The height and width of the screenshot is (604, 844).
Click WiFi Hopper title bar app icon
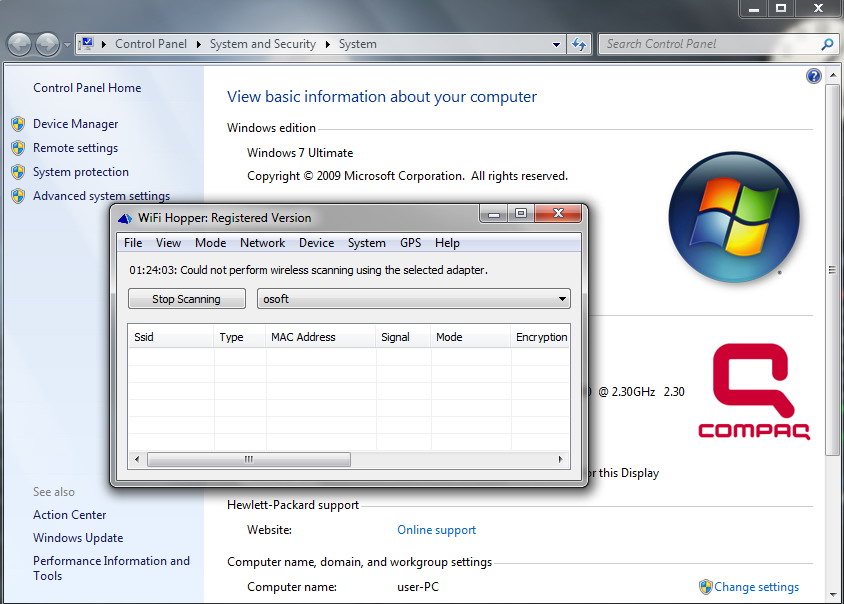click(x=125, y=218)
